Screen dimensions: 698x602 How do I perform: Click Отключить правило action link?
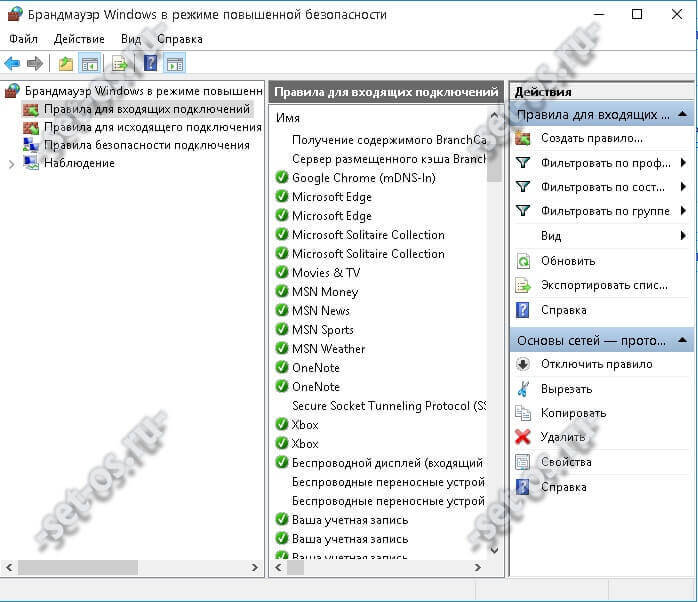coord(597,364)
